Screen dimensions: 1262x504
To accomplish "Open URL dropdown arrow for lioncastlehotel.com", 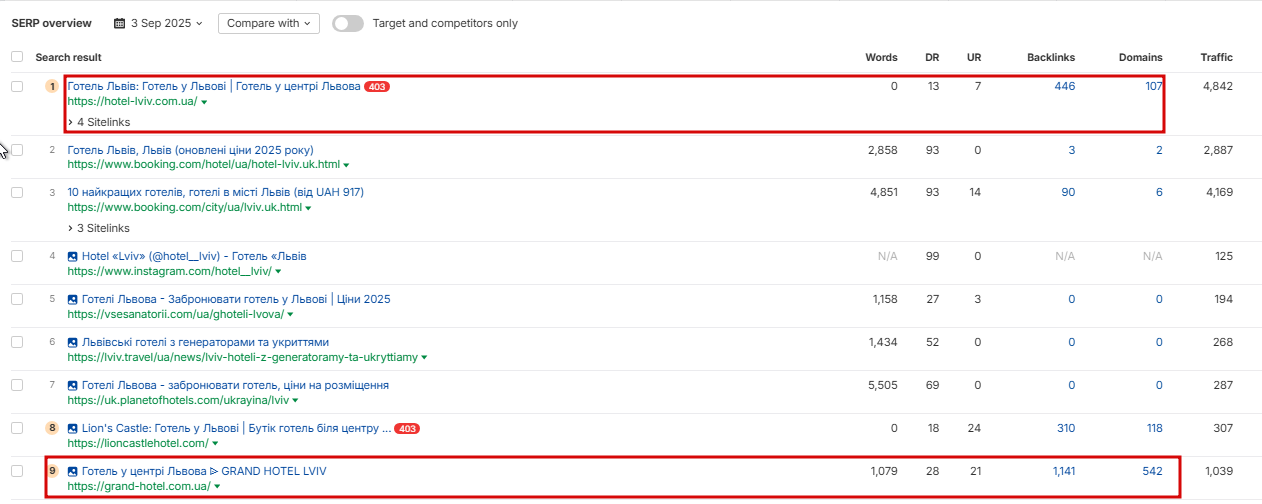I will [x=216, y=443].
